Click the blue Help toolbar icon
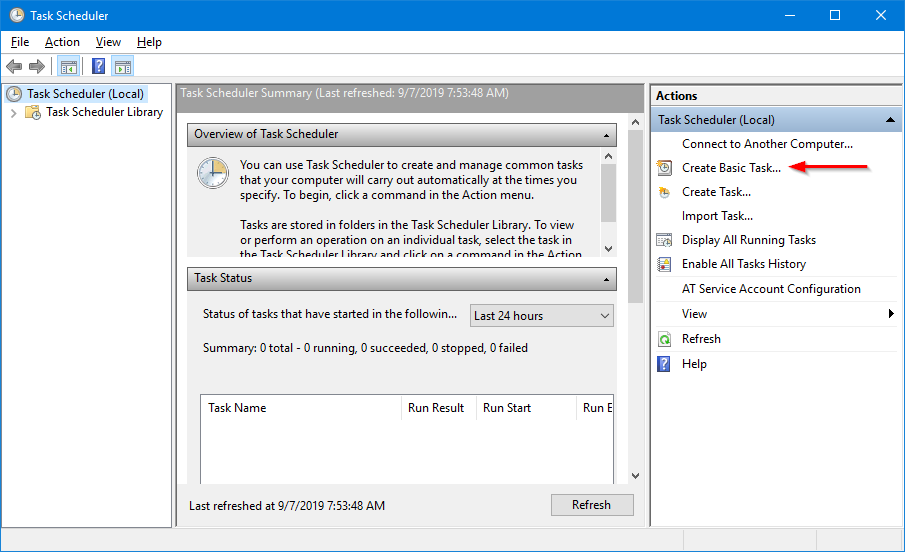Screen dimensions: 905x552 pyautogui.click(x=99, y=66)
